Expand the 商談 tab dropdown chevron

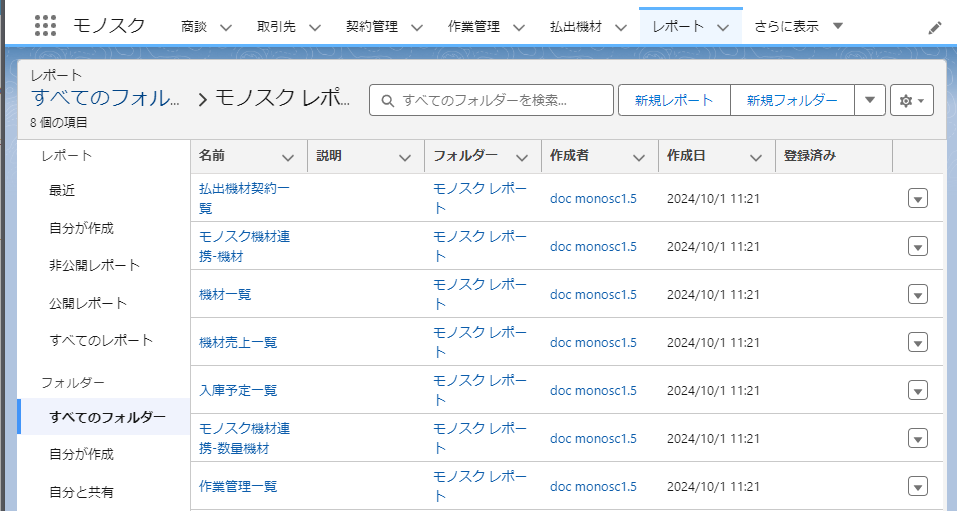[225, 27]
